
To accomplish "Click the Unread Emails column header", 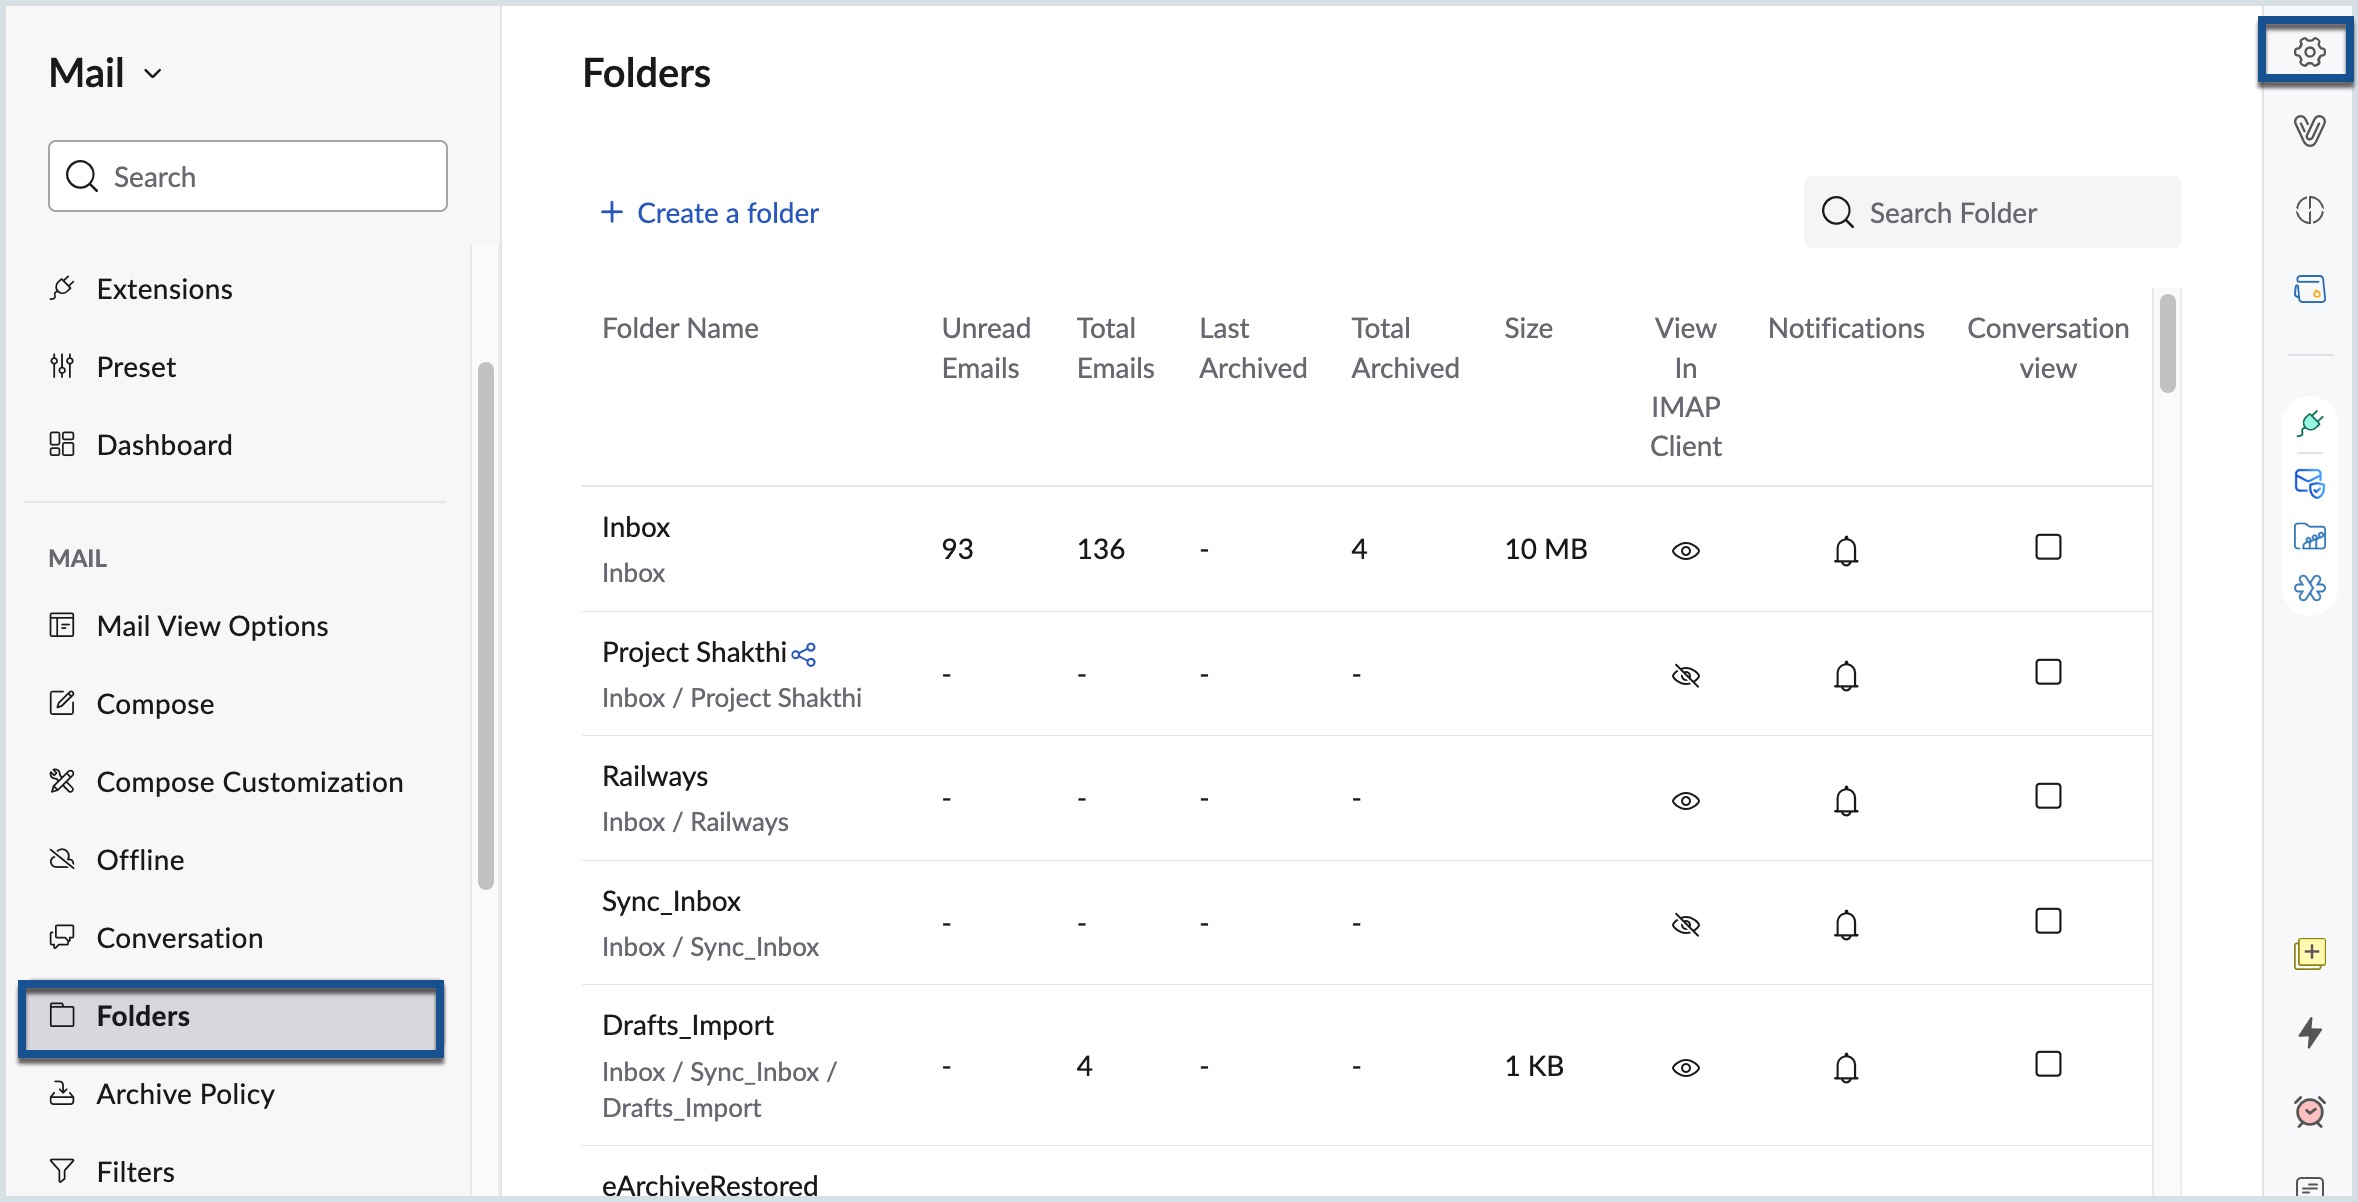I will click(x=986, y=348).
